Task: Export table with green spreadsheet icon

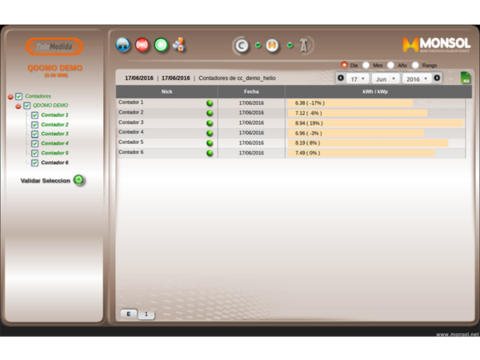Action: [465, 78]
